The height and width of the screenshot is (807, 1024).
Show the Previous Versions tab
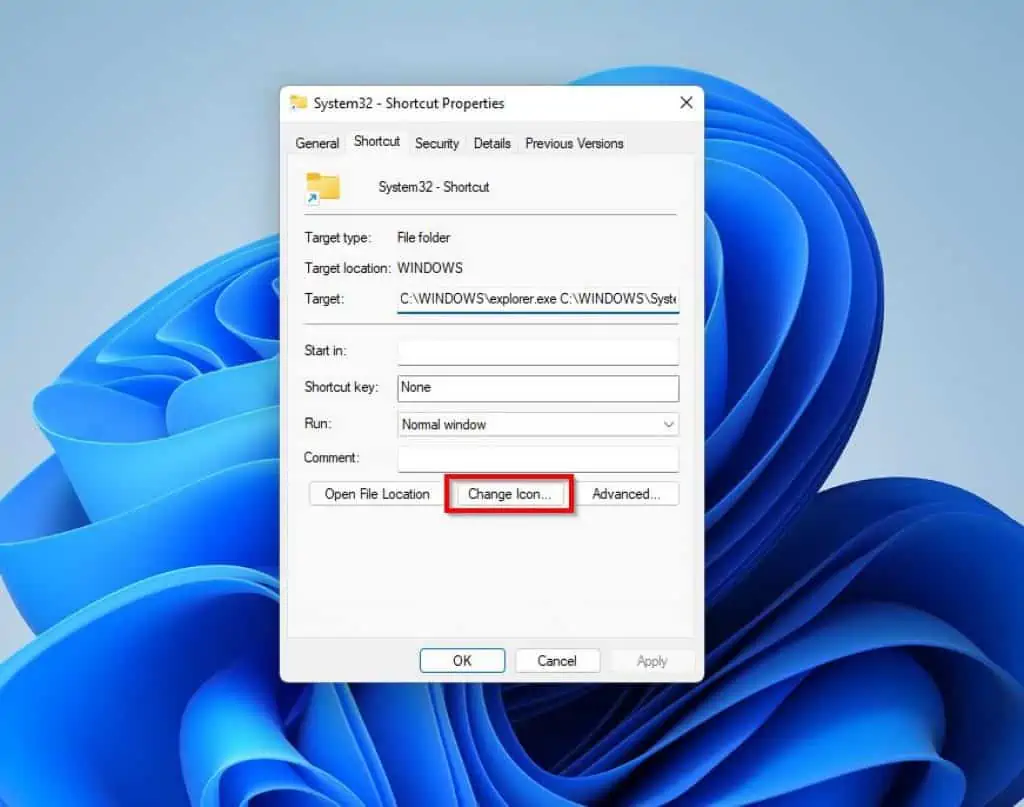click(x=574, y=143)
